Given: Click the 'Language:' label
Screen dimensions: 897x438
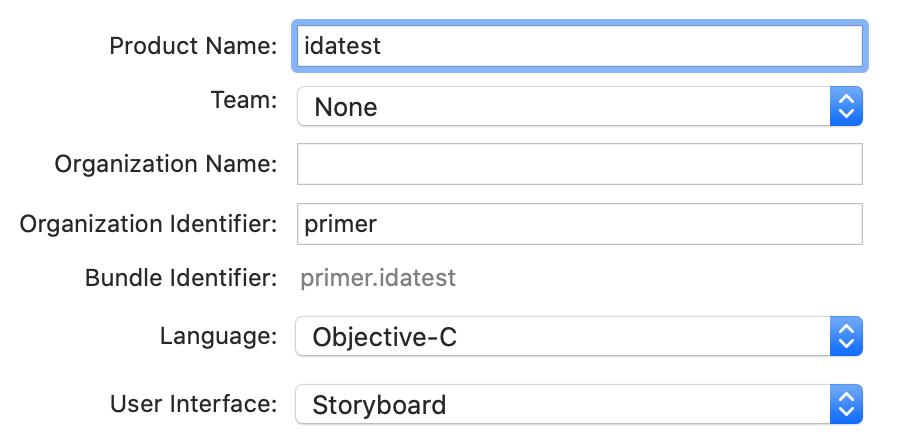Looking at the screenshot, I should coord(218,336).
